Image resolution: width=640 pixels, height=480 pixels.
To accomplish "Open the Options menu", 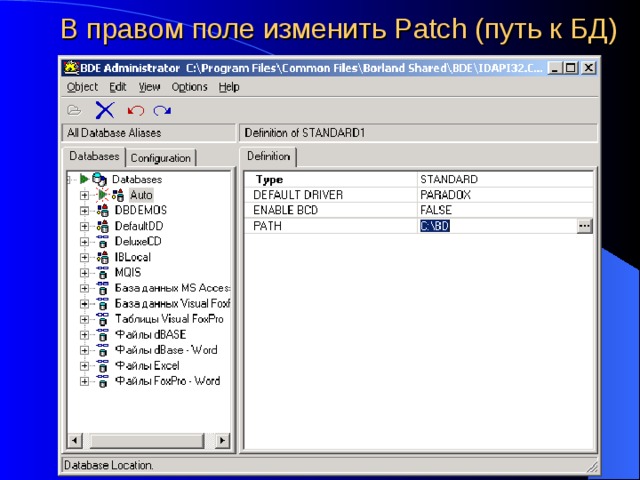I will click(x=189, y=87).
